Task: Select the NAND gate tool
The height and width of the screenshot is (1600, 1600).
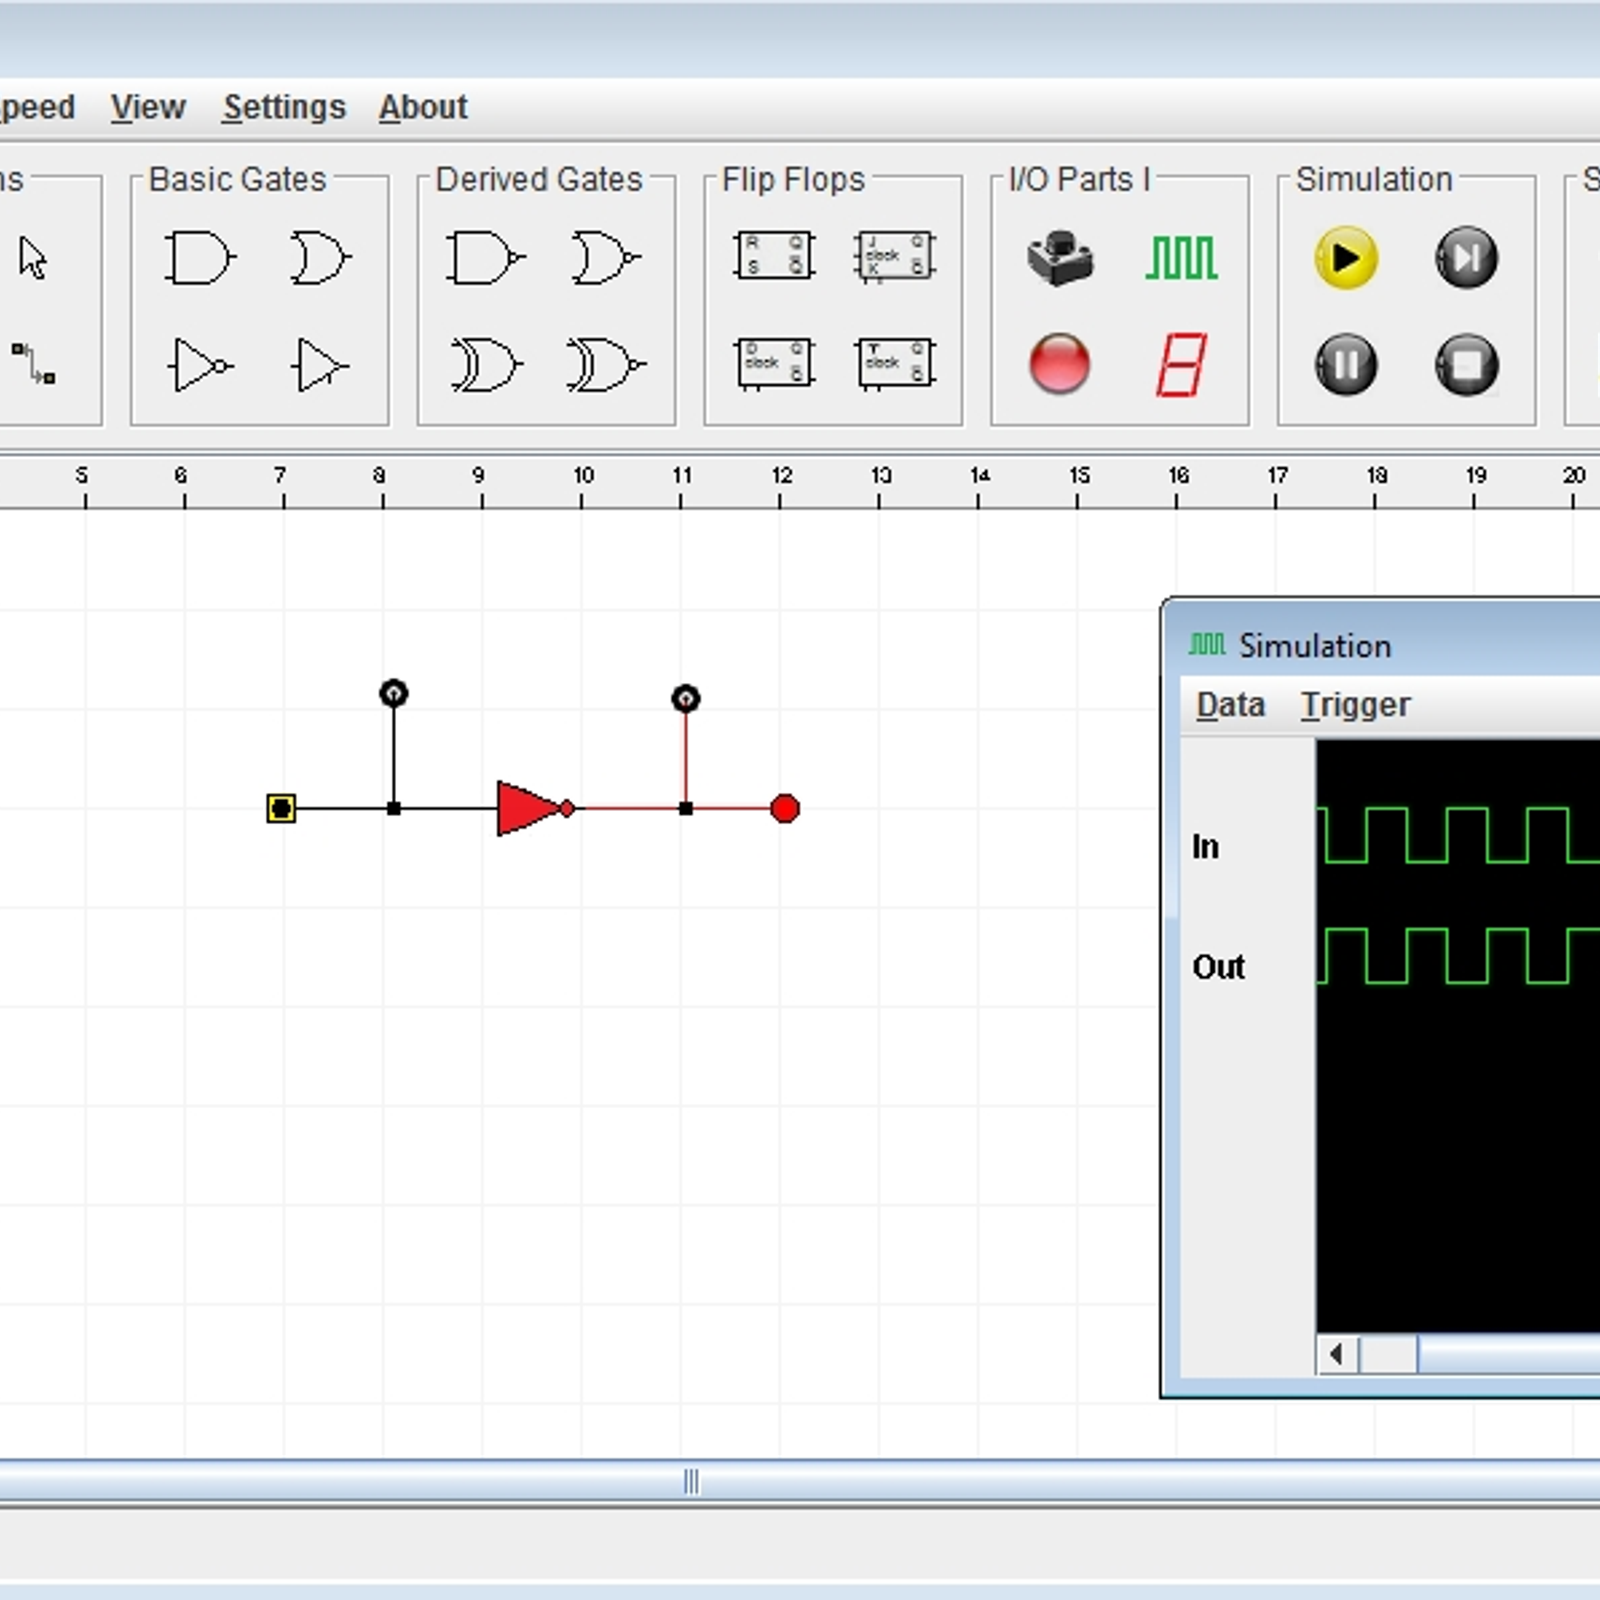Action: [x=484, y=258]
